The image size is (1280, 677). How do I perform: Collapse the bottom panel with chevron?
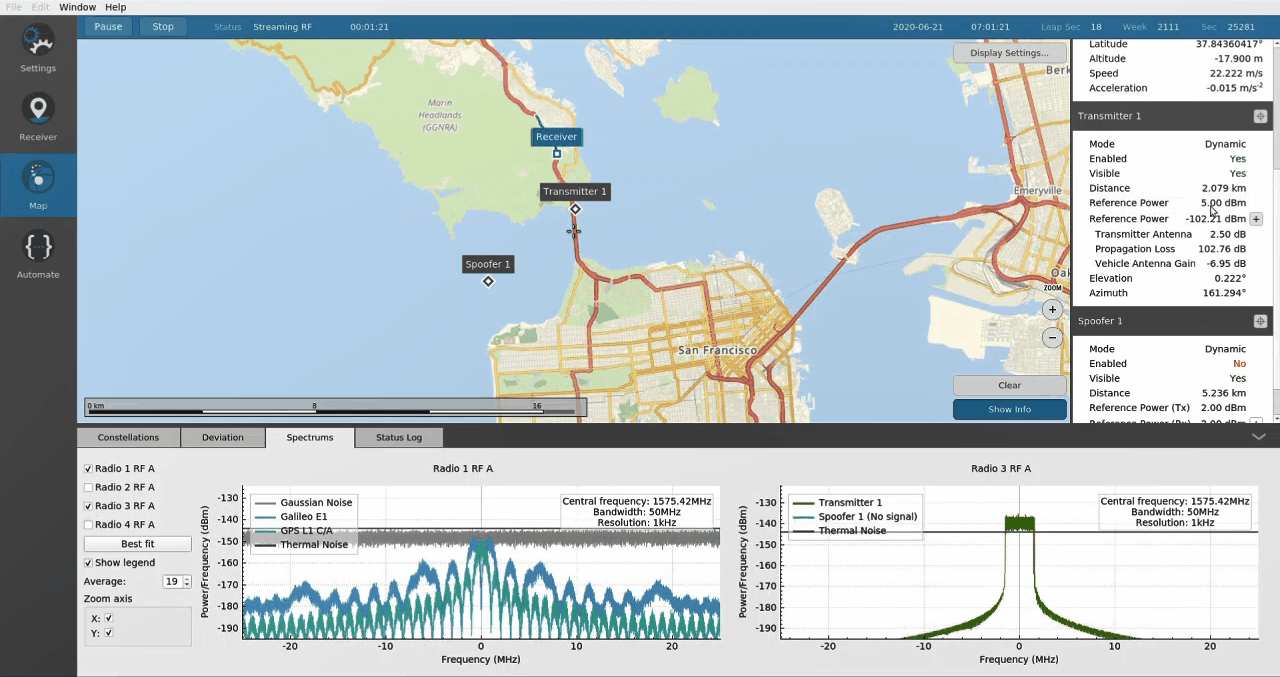[x=1259, y=437]
